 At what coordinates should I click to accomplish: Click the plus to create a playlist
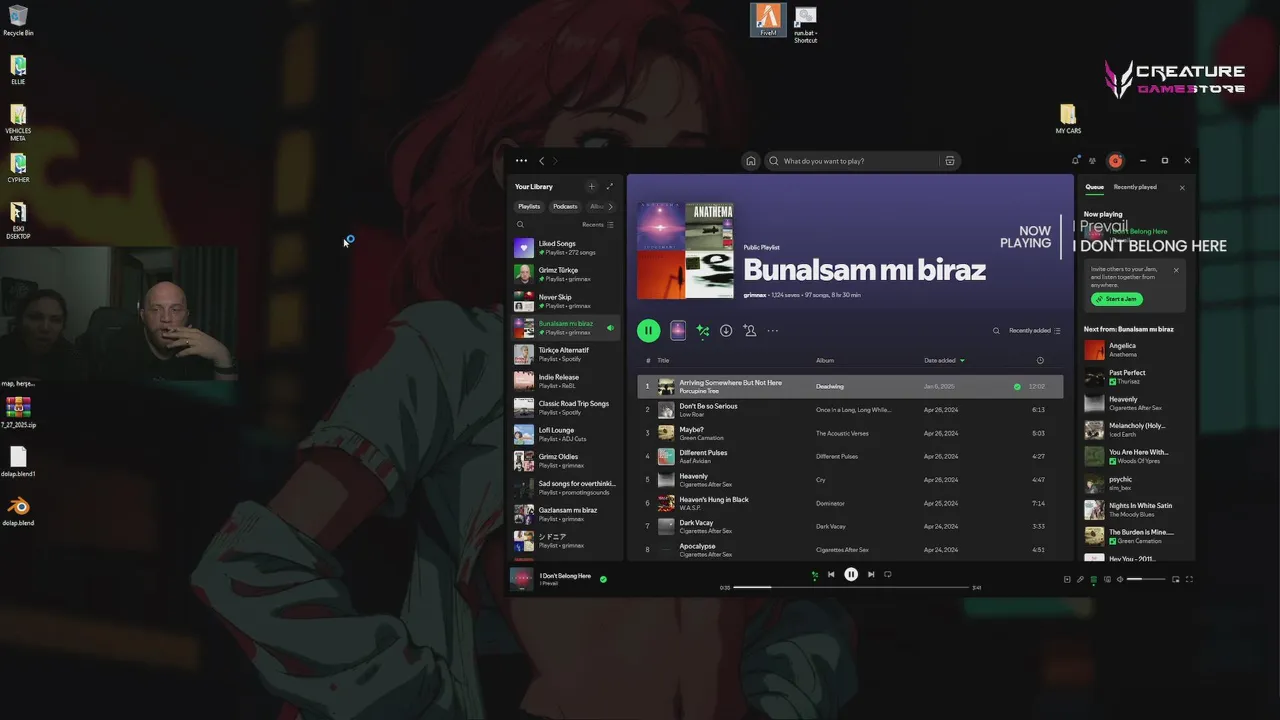point(591,187)
